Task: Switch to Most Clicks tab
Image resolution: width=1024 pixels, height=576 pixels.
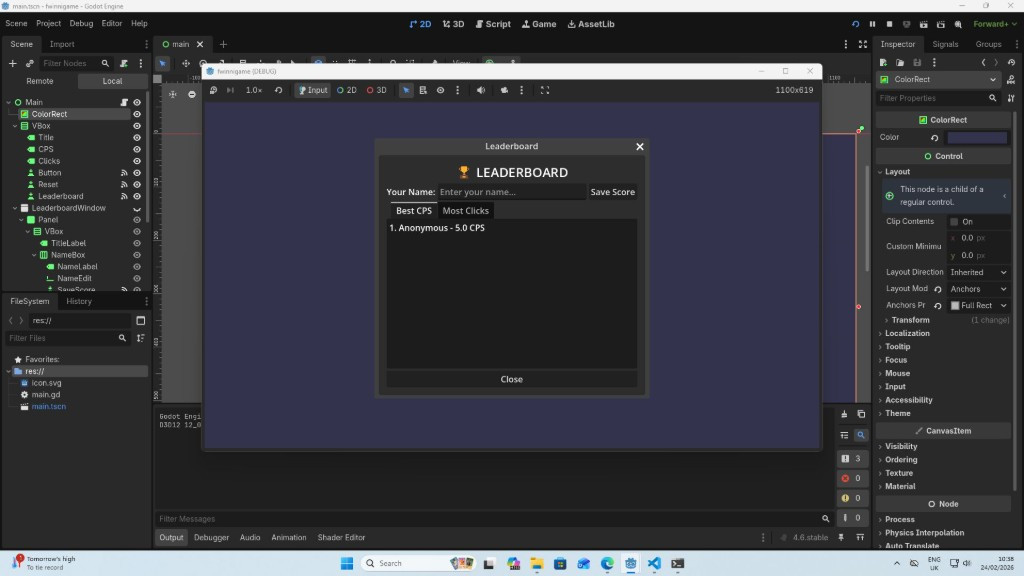Action: (465, 211)
